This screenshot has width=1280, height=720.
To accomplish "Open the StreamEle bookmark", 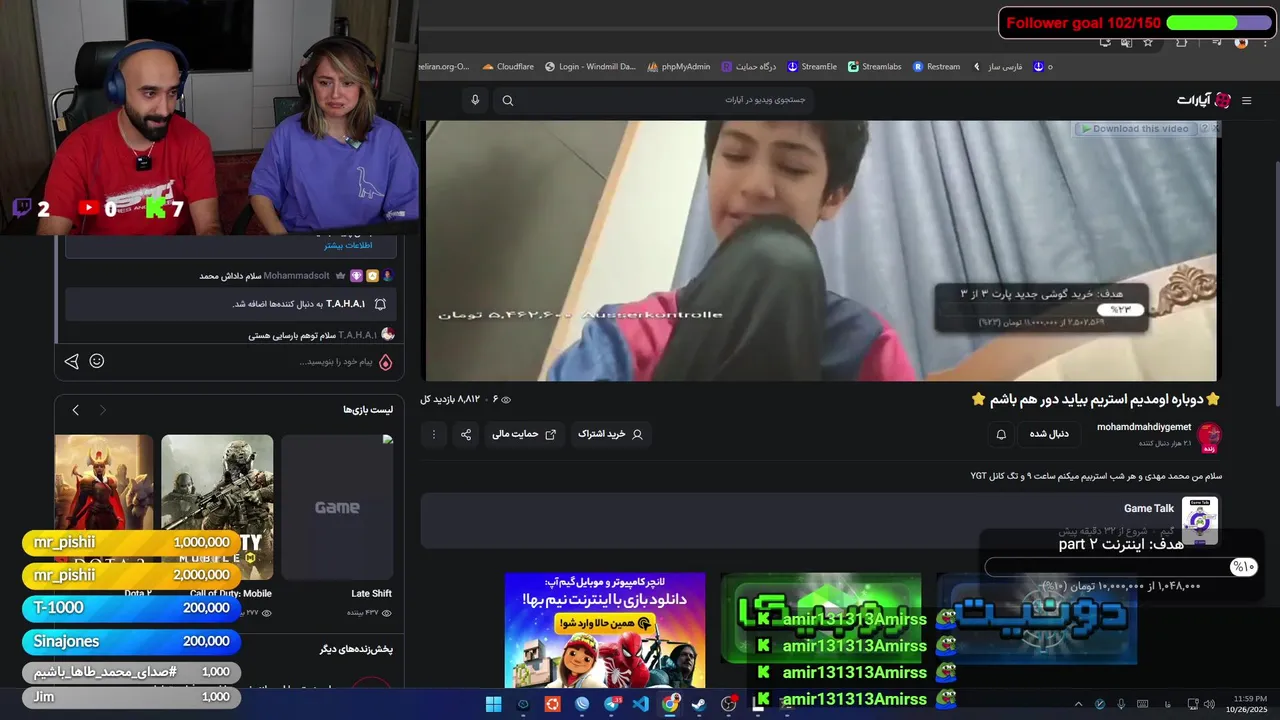I will coord(812,67).
